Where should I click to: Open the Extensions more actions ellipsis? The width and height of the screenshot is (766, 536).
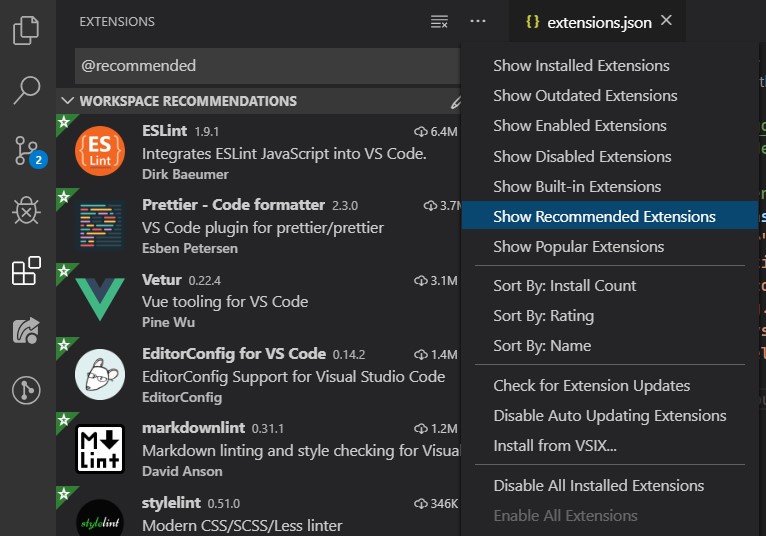pyautogui.click(x=478, y=21)
